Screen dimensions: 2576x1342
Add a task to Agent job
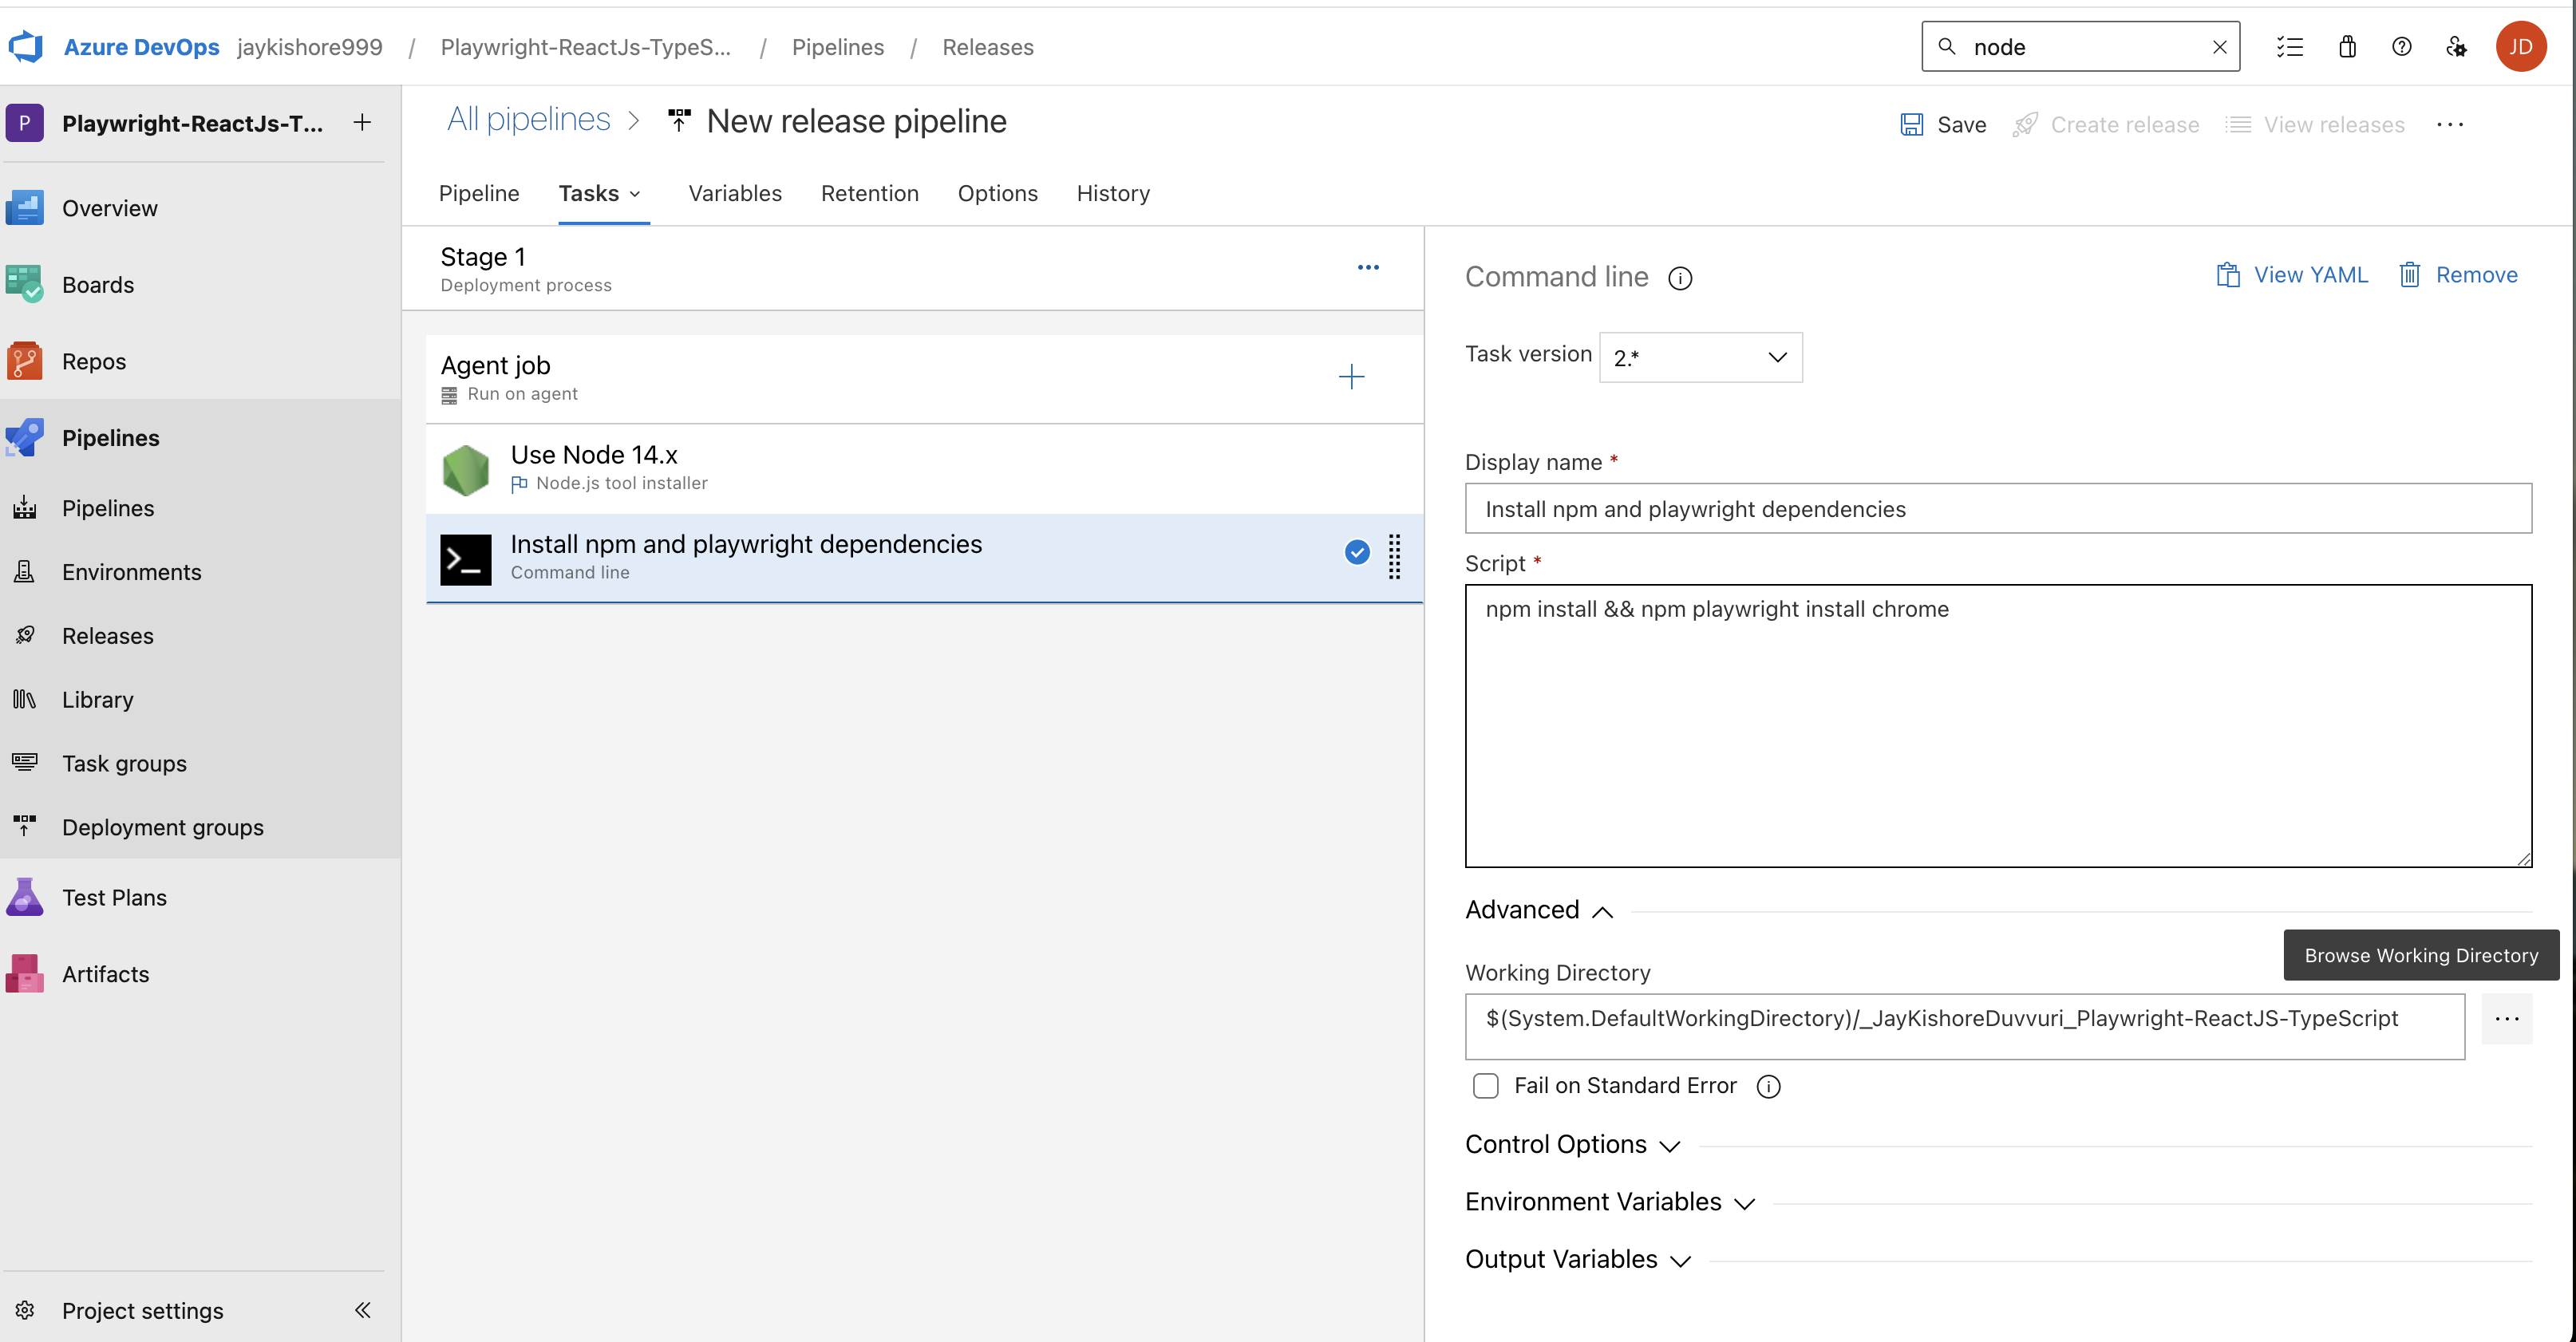[x=1351, y=377]
